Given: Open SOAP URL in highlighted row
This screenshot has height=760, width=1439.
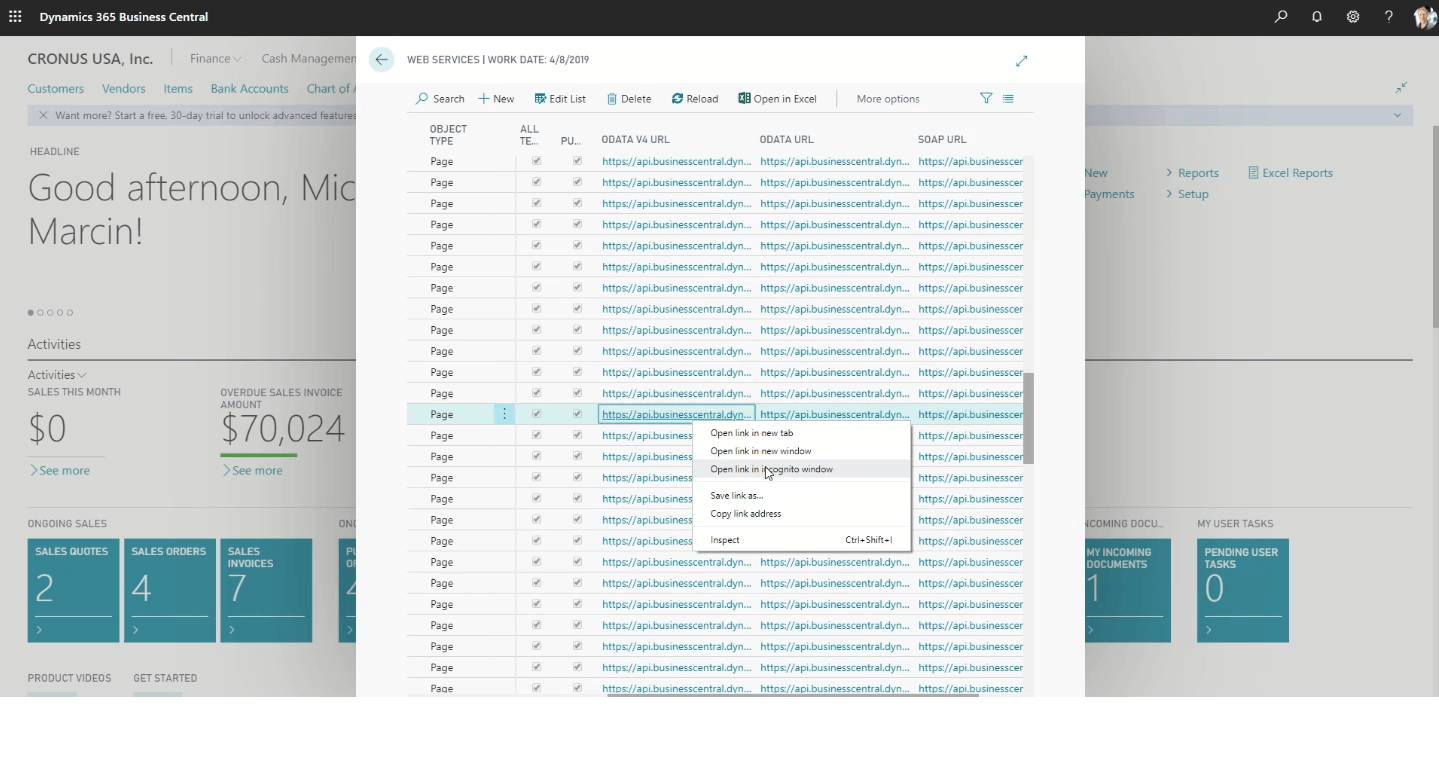Looking at the screenshot, I should pyautogui.click(x=970, y=414).
